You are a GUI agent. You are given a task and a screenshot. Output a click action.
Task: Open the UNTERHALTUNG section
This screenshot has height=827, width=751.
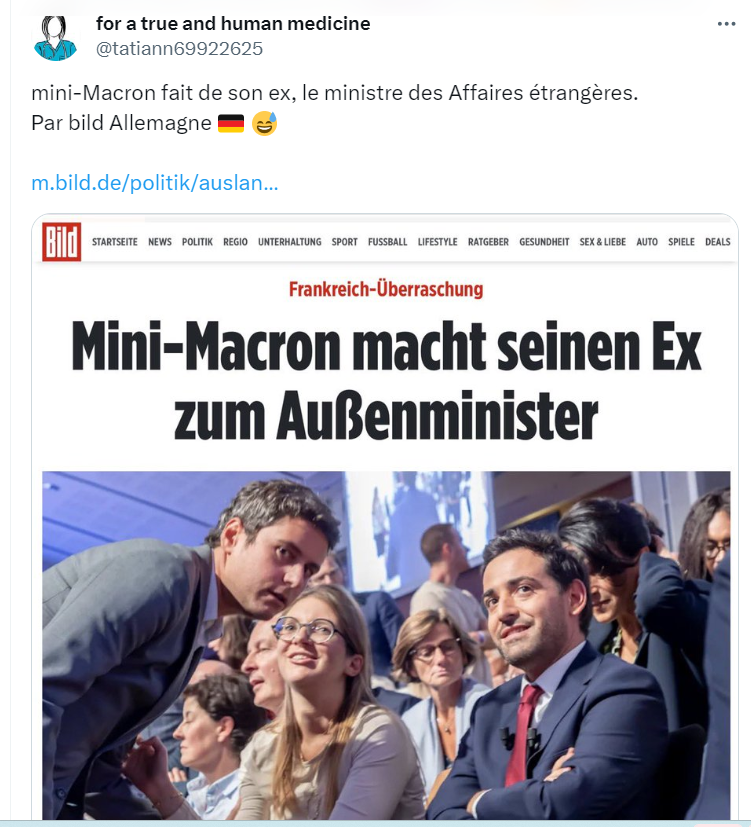pyautogui.click(x=290, y=242)
